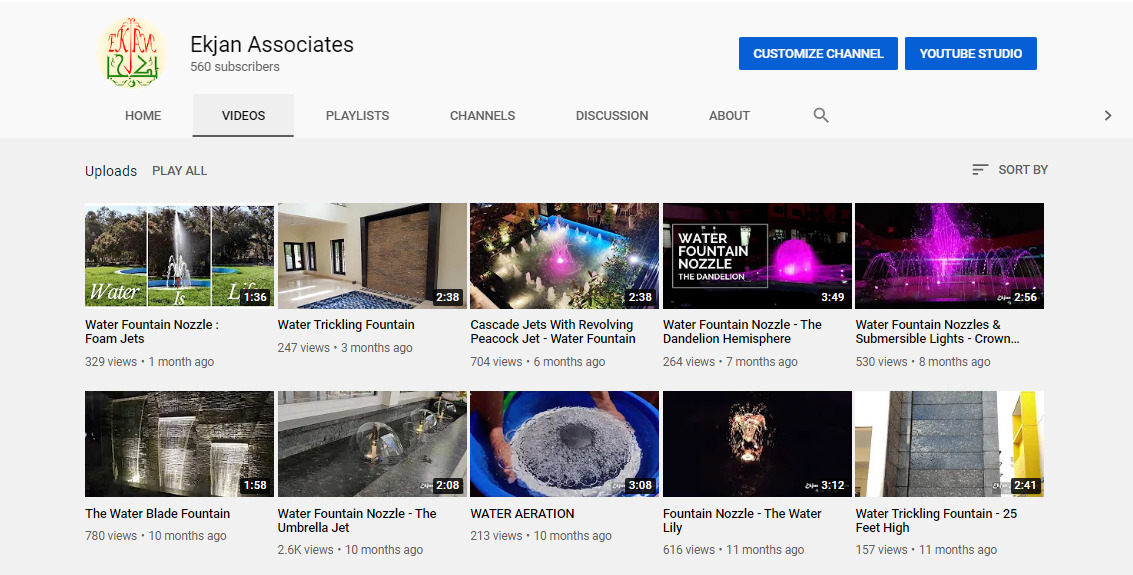Image resolution: width=1133 pixels, height=575 pixels.
Task: Open the Sort By dropdown
Action: pyautogui.click(x=1009, y=170)
